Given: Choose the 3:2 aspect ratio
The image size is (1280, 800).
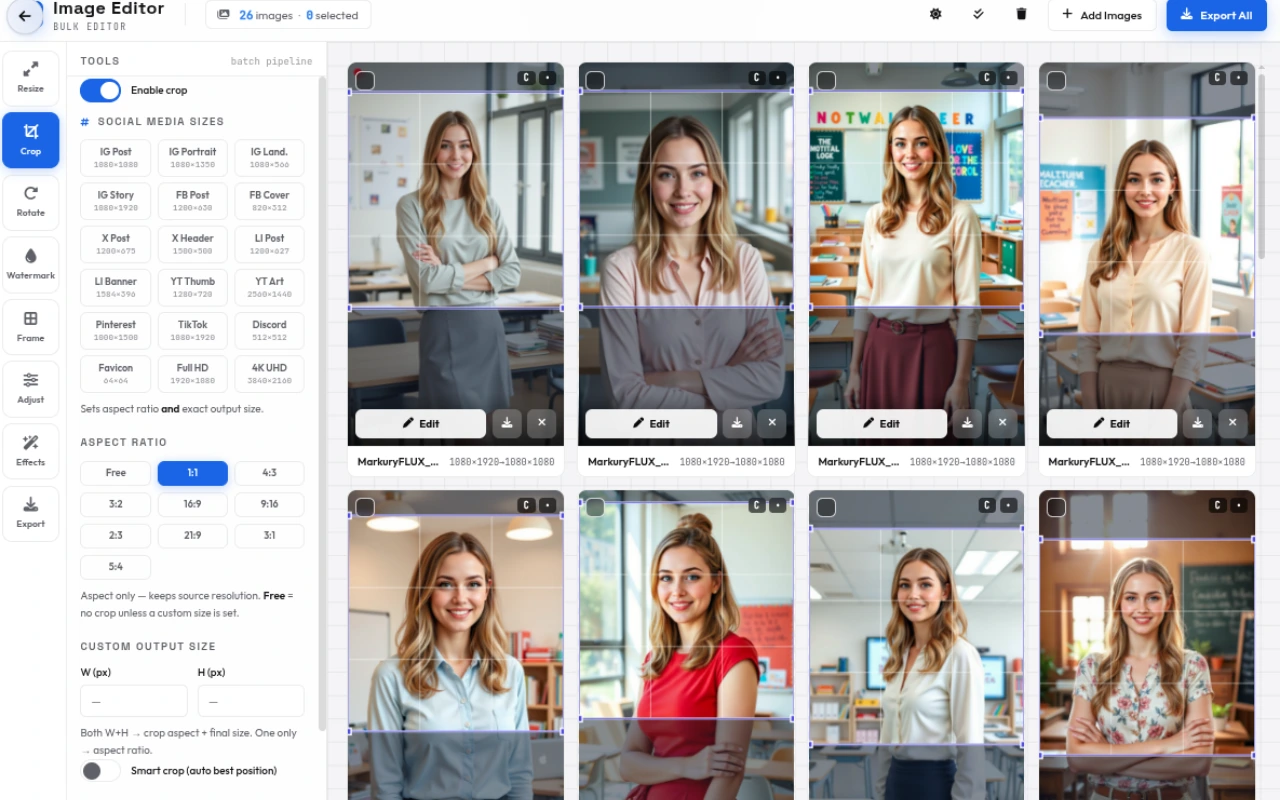Looking at the screenshot, I should (116, 504).
